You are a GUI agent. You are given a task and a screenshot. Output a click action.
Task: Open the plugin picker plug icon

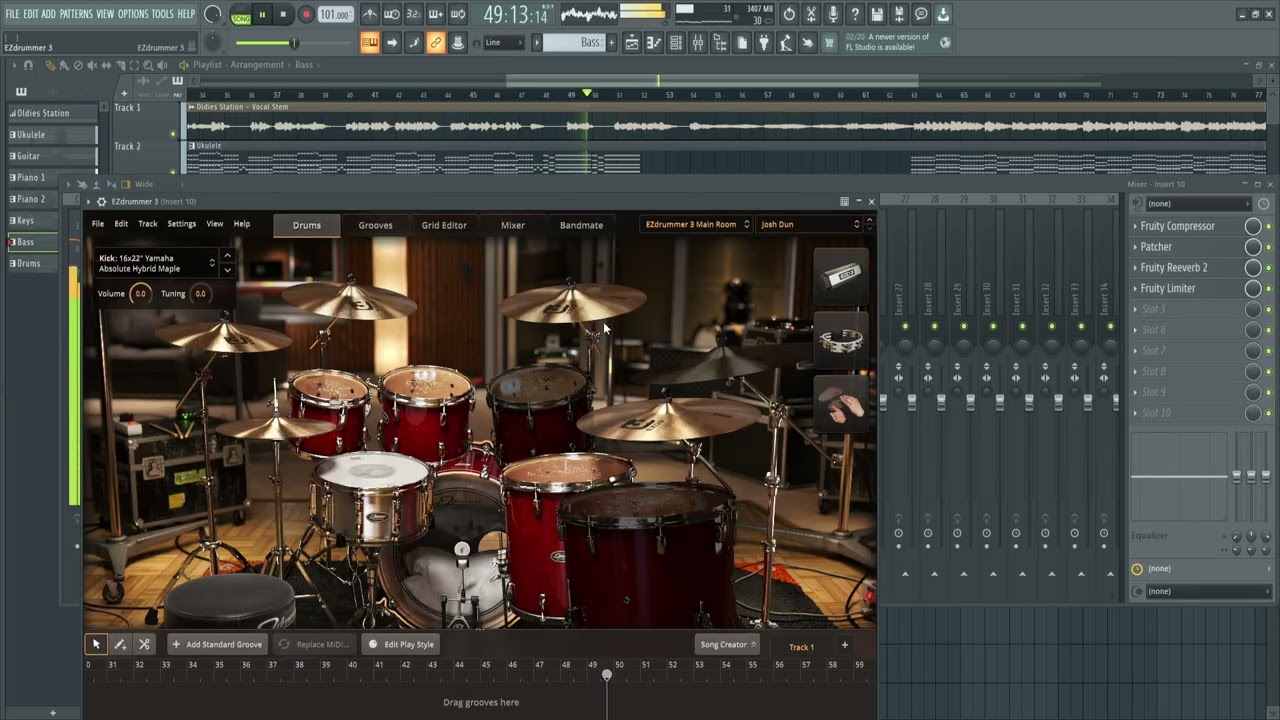click(764, 43)
